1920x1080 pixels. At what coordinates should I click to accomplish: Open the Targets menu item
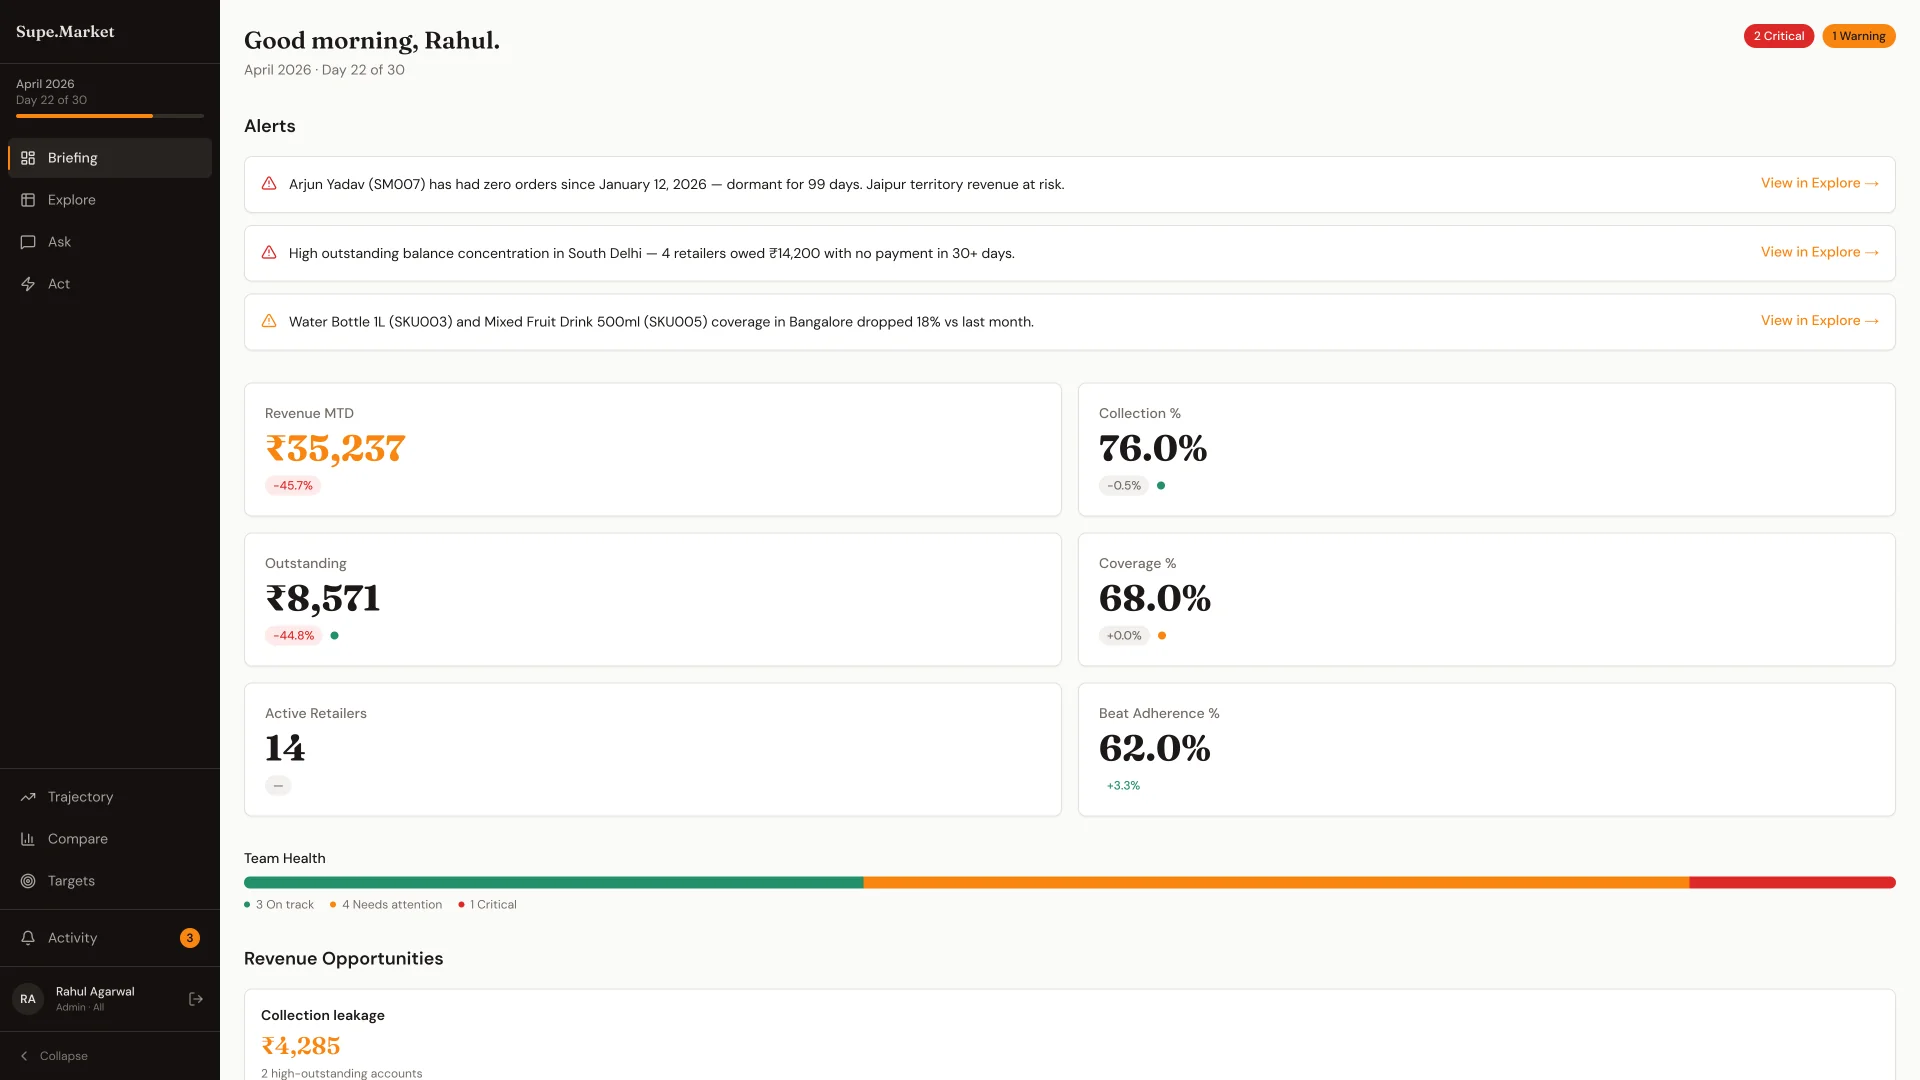click(x=71, y=881)
